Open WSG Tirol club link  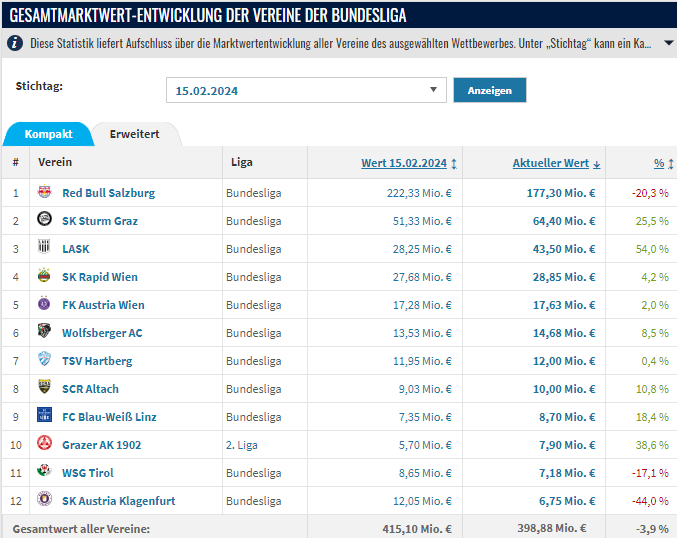coord(88,473)
